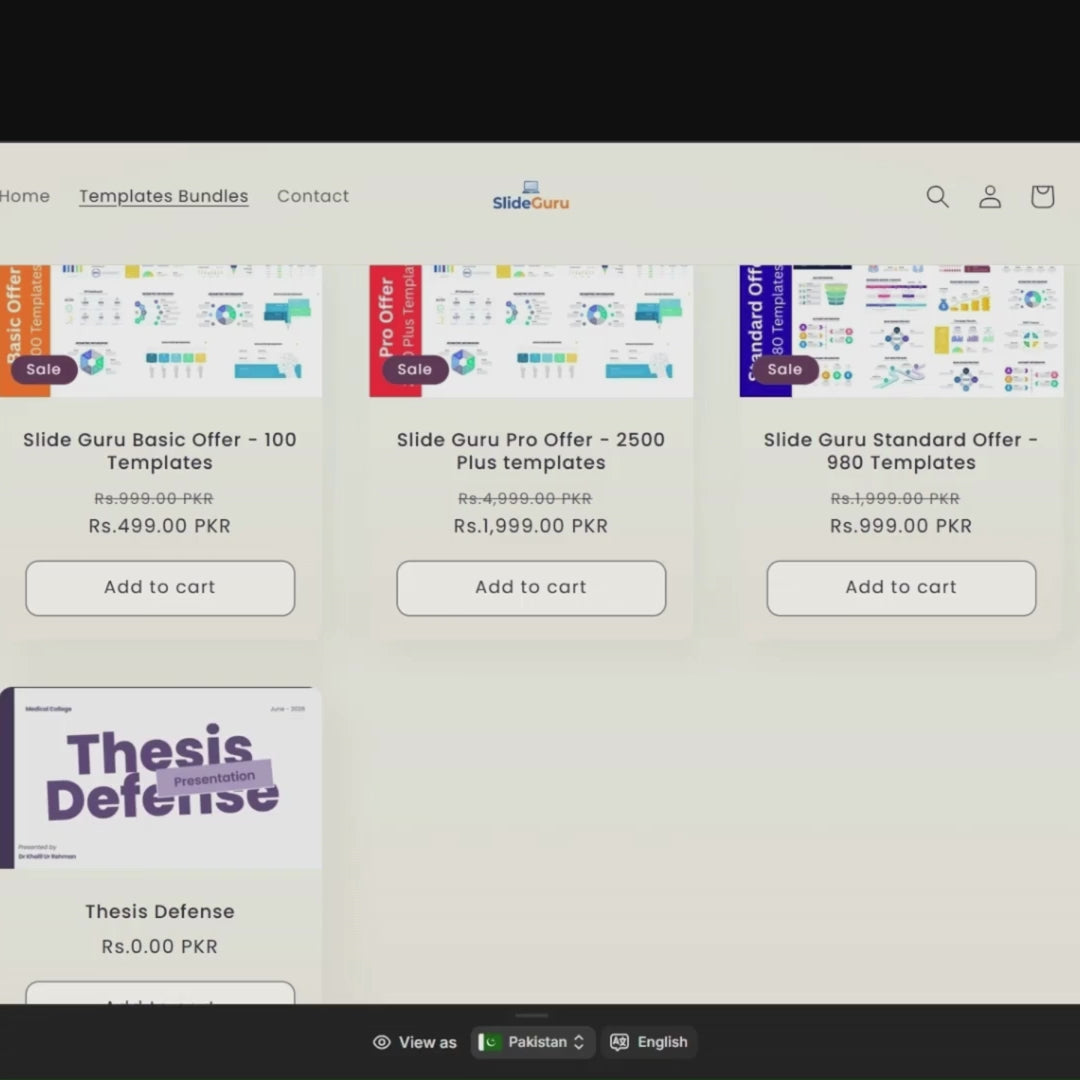Open the Templates Bundles menu link
Viewport: 1080px width, 1080px height.
(x=163, y=196)
